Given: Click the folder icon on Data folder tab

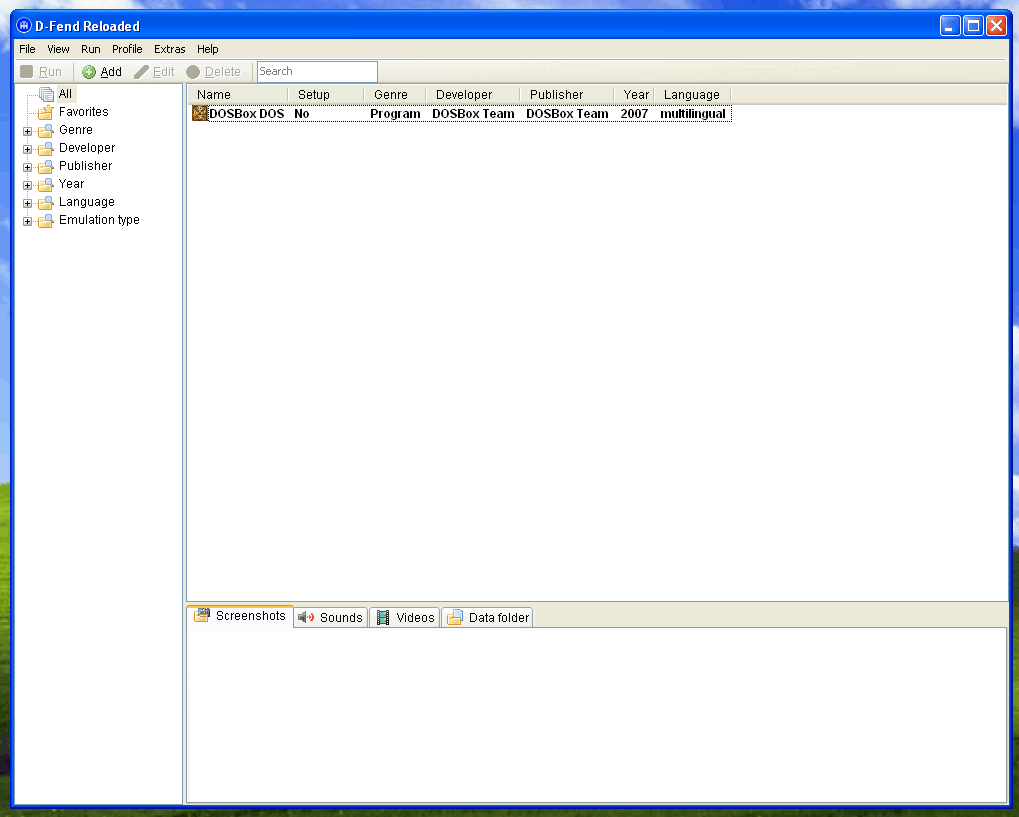Looking at the screenshot, I should point(455,617).
